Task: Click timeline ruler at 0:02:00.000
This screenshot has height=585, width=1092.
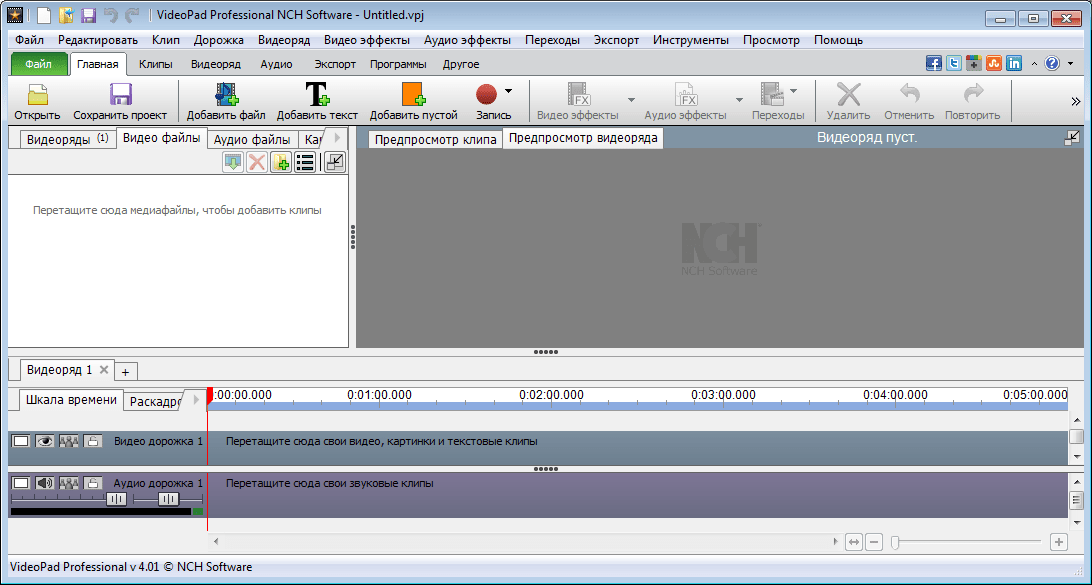Action: (x=552, y=395)
